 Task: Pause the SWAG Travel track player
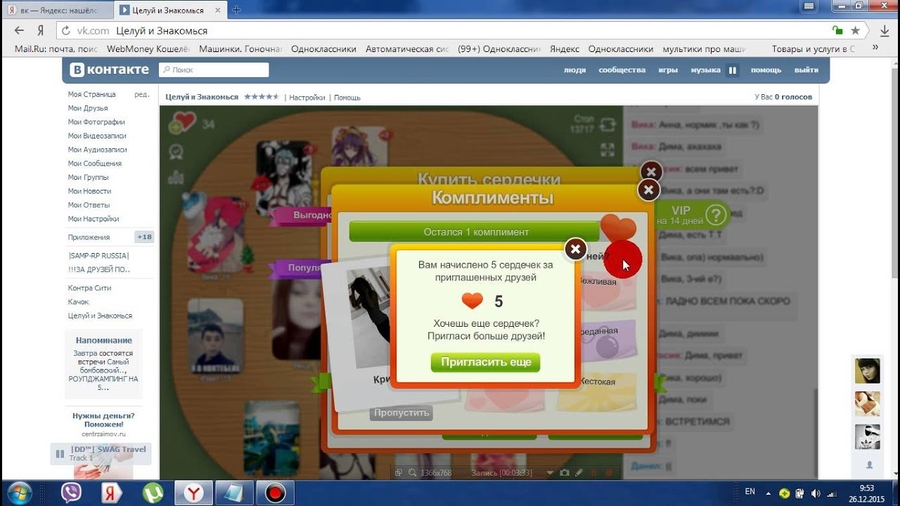coord(60,453)
